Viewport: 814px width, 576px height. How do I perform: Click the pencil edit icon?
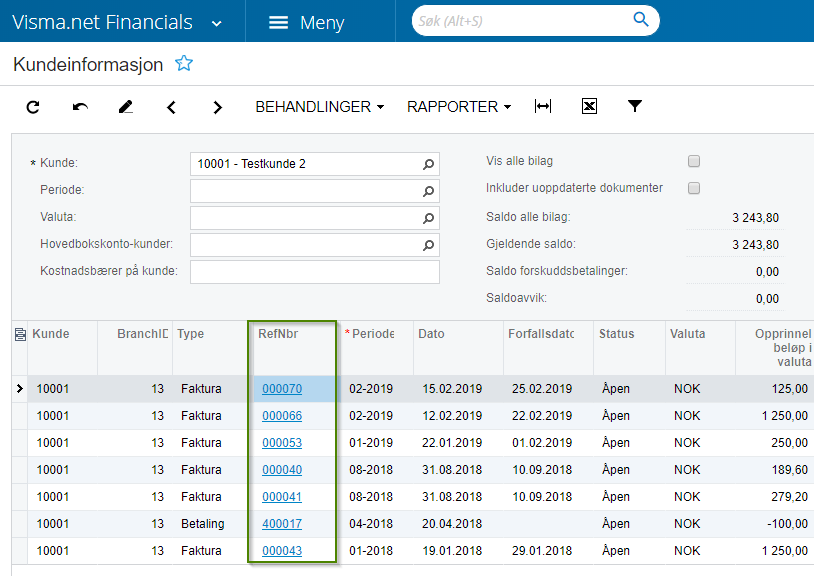pos(126,107)
